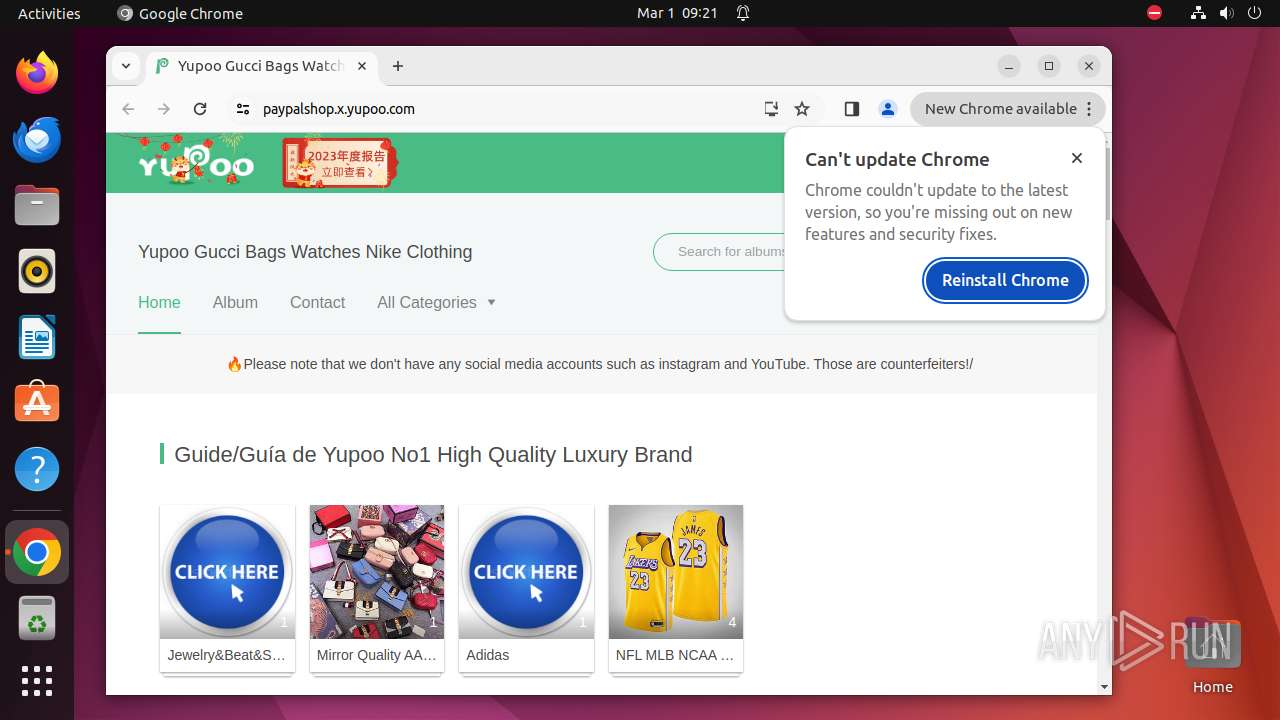This screenshot has height=720, width=1280.
Task: Open the power menu icon in the top bar
Action: coord(1254,13)
